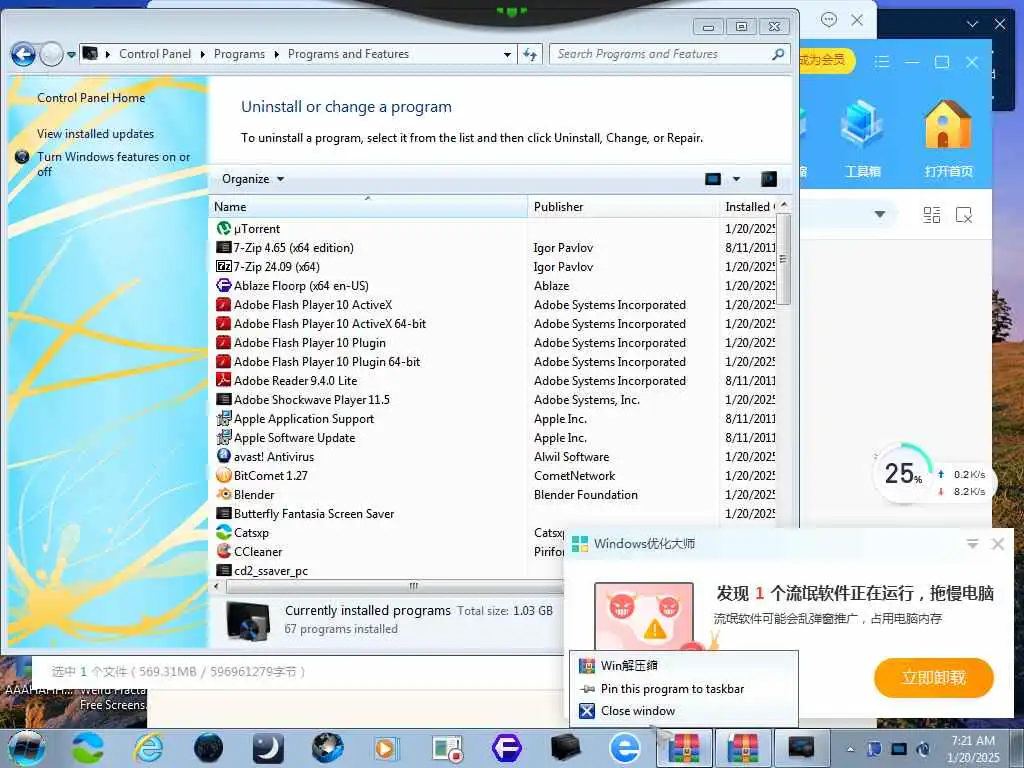Open Internet Explorer from taskbar
The image size is (1024, 768).
coord(149,748)
